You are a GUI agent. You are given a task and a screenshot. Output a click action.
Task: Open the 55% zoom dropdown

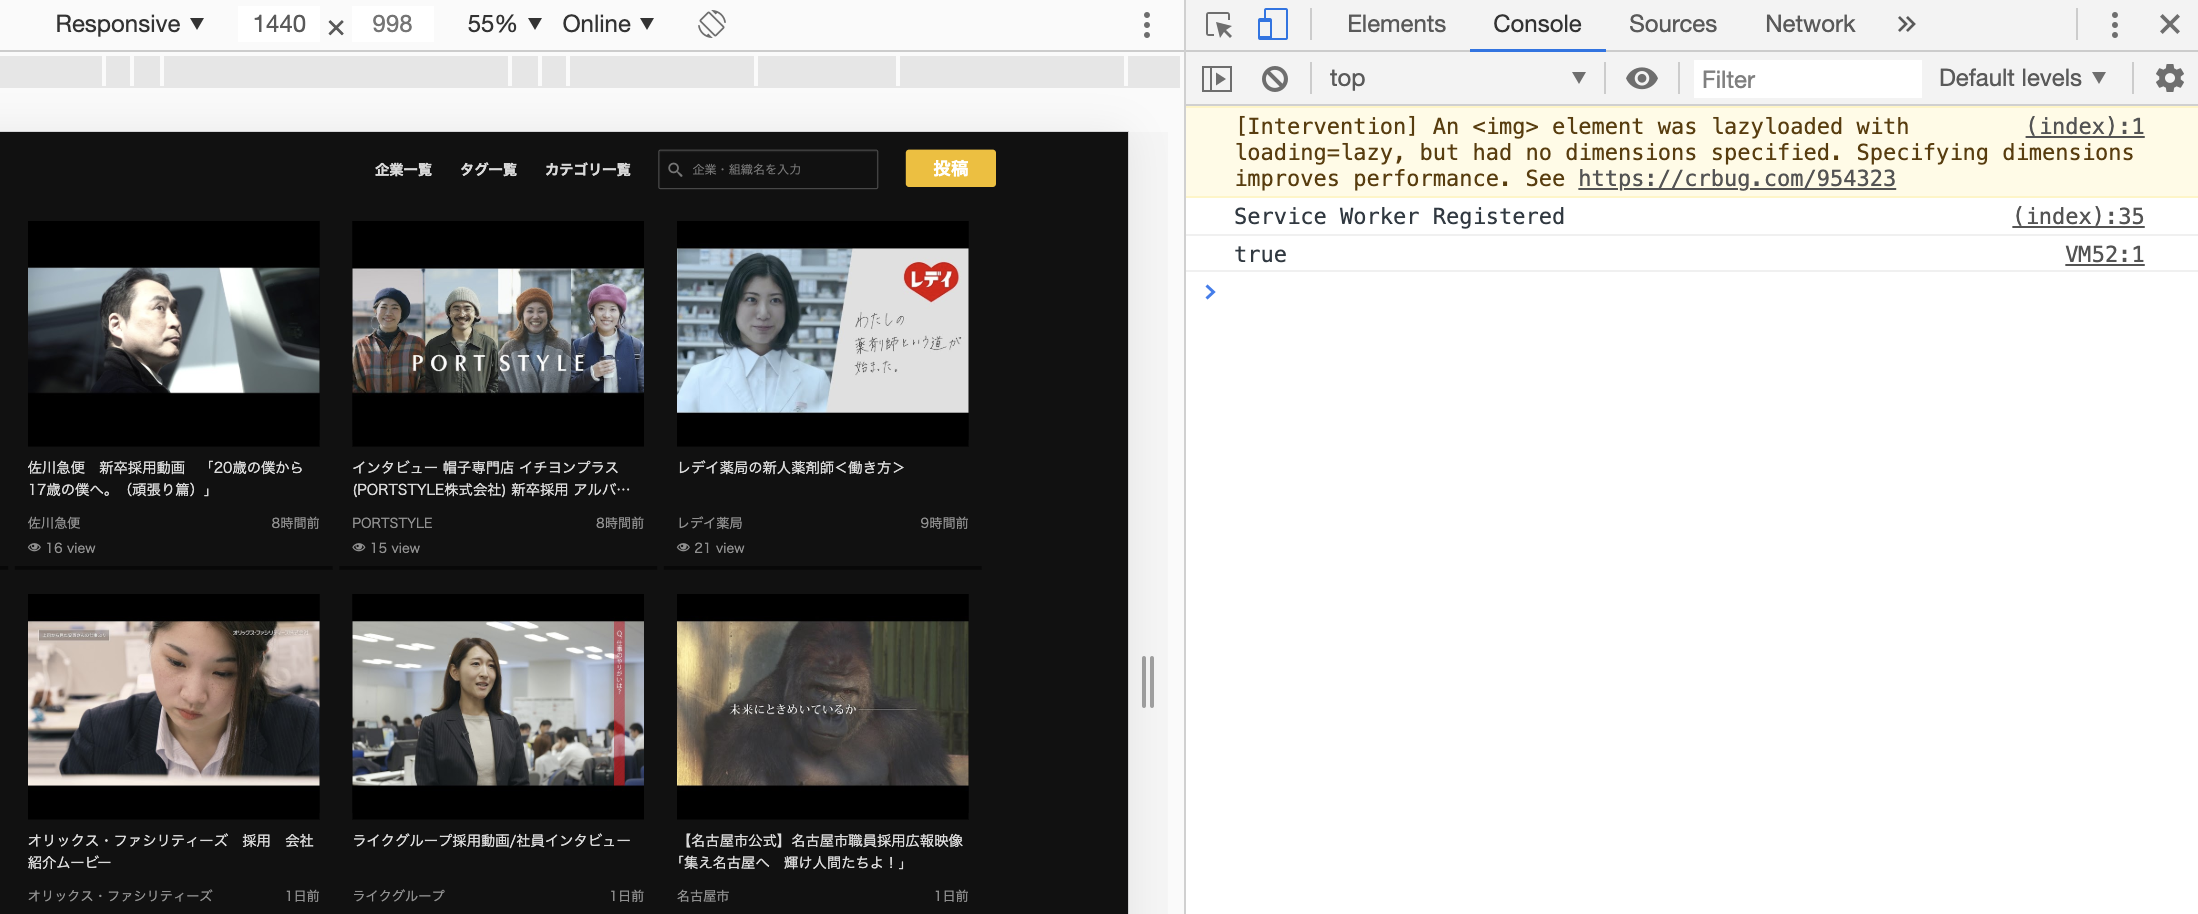(504, 24)
